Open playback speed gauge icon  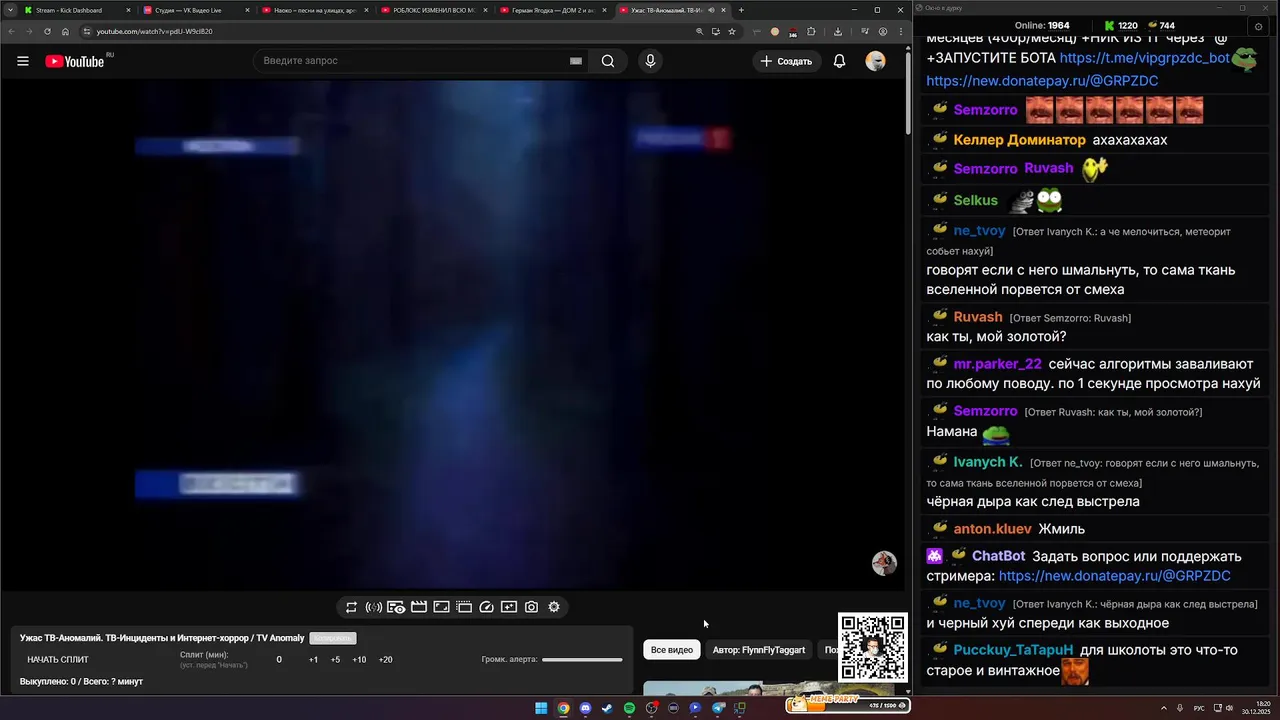coord(487,607)
